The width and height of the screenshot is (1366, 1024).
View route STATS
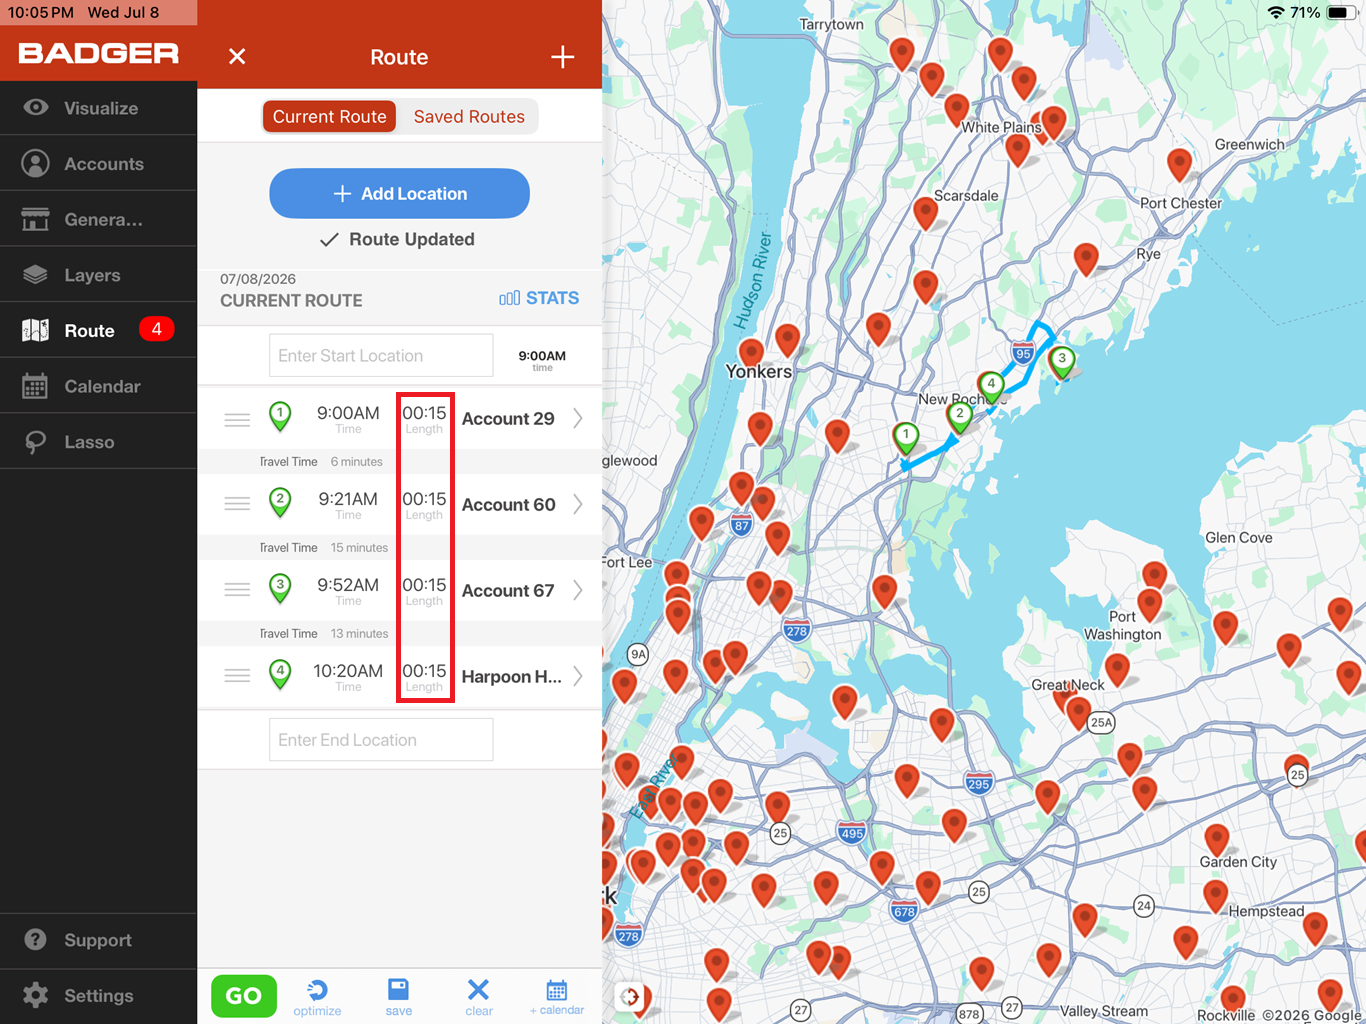[539, 298]
